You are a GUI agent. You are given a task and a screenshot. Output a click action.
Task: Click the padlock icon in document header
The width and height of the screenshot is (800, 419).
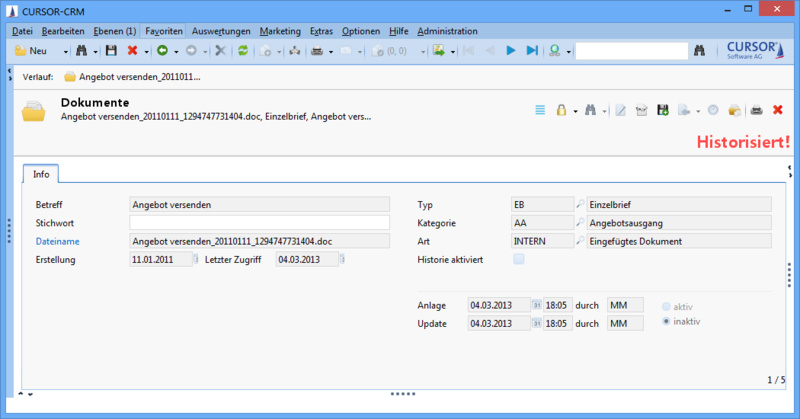coord(562,110)
